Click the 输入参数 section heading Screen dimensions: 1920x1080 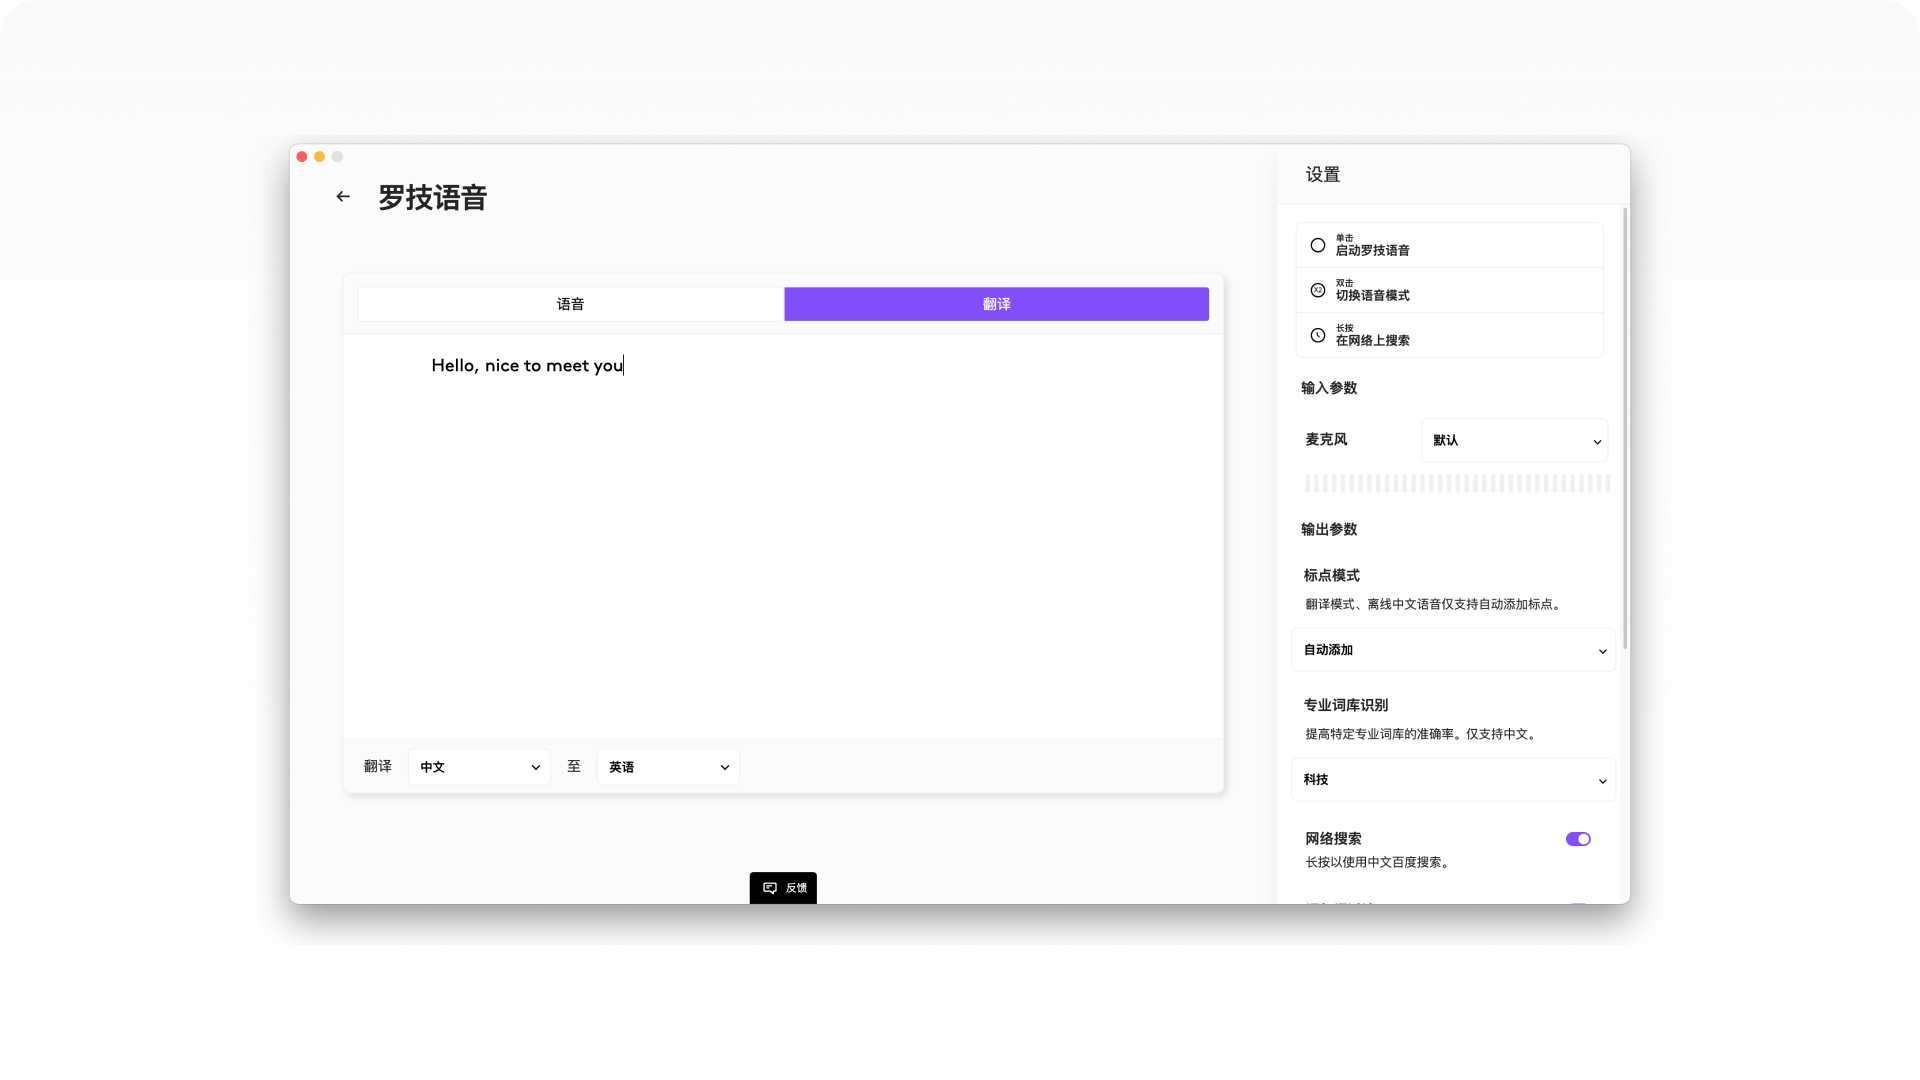(x=1329, y=388)
